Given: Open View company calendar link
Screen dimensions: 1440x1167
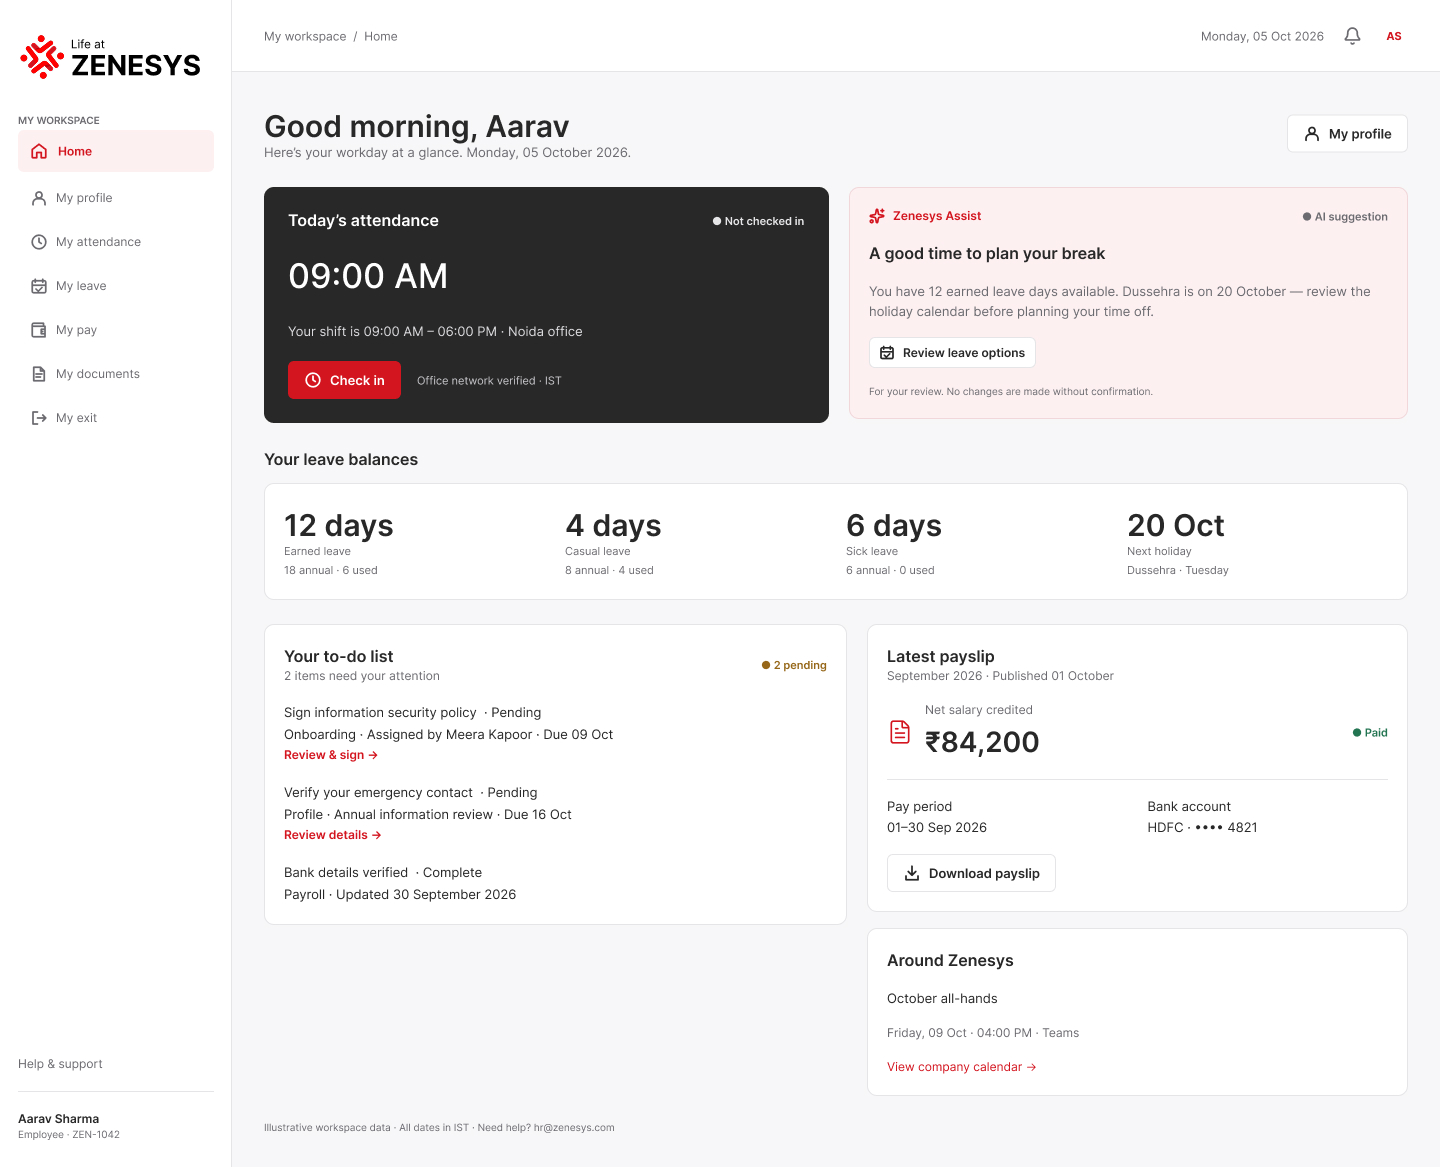Looking at the screenshot, I should [x=962, y=1067].
